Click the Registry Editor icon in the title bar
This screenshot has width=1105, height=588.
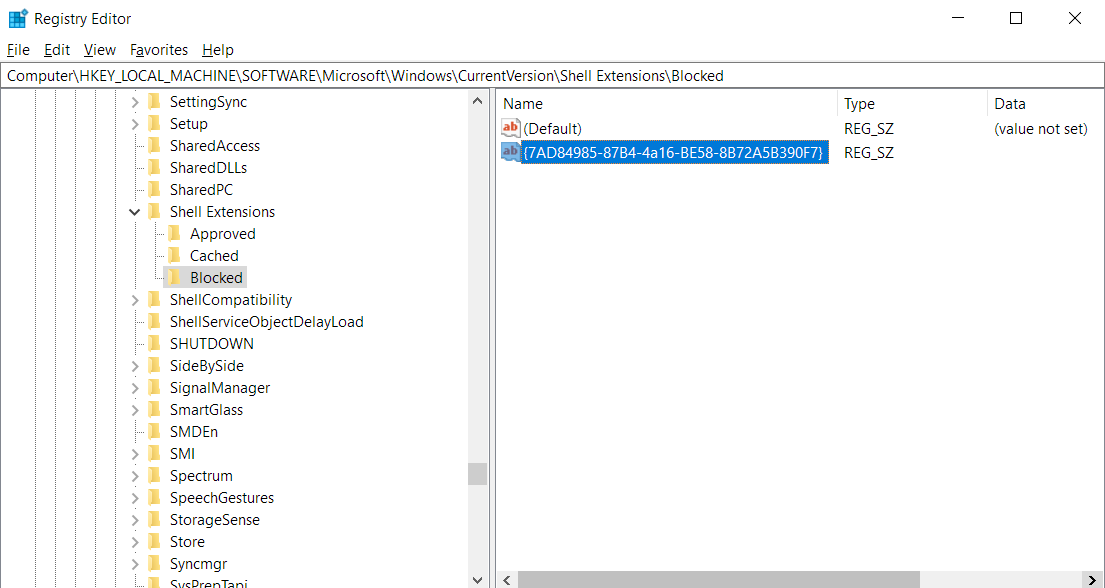point(16,18)
